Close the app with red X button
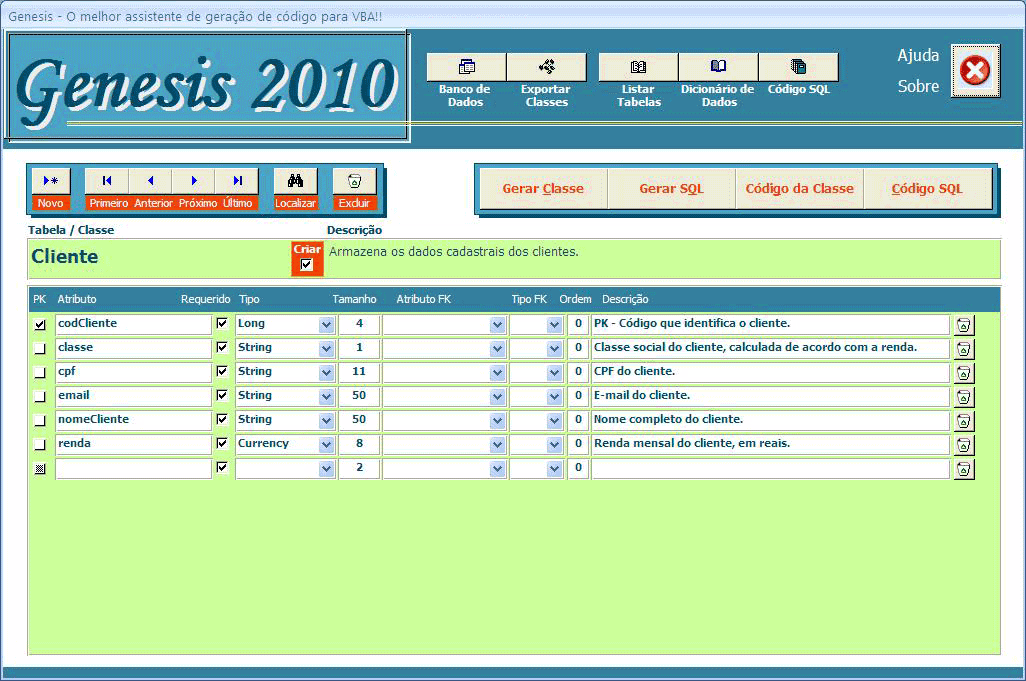The height and width of the screenshot is (681, 1026). coord(975,71)
